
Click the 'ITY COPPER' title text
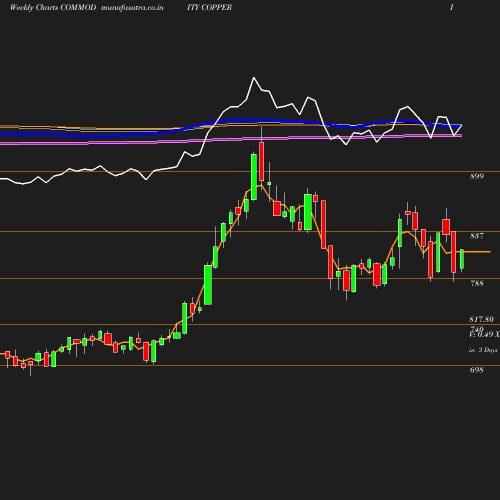pyautogui.click(x=209, y=8)
